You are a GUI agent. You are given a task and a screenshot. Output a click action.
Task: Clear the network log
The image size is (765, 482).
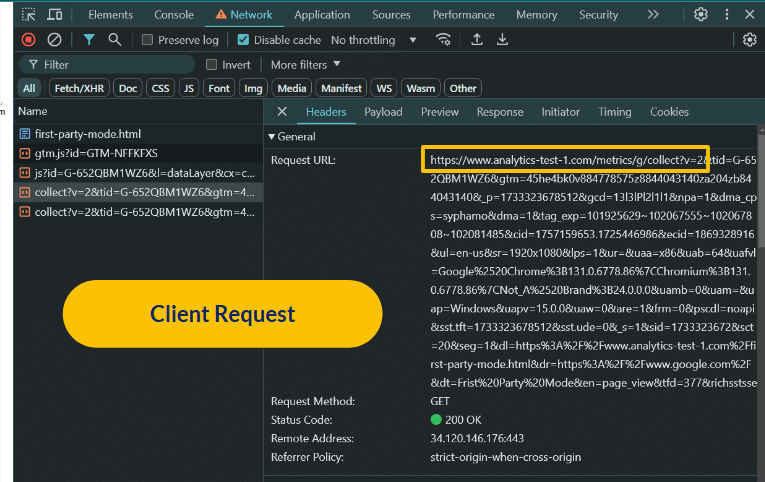click(54, 40)
